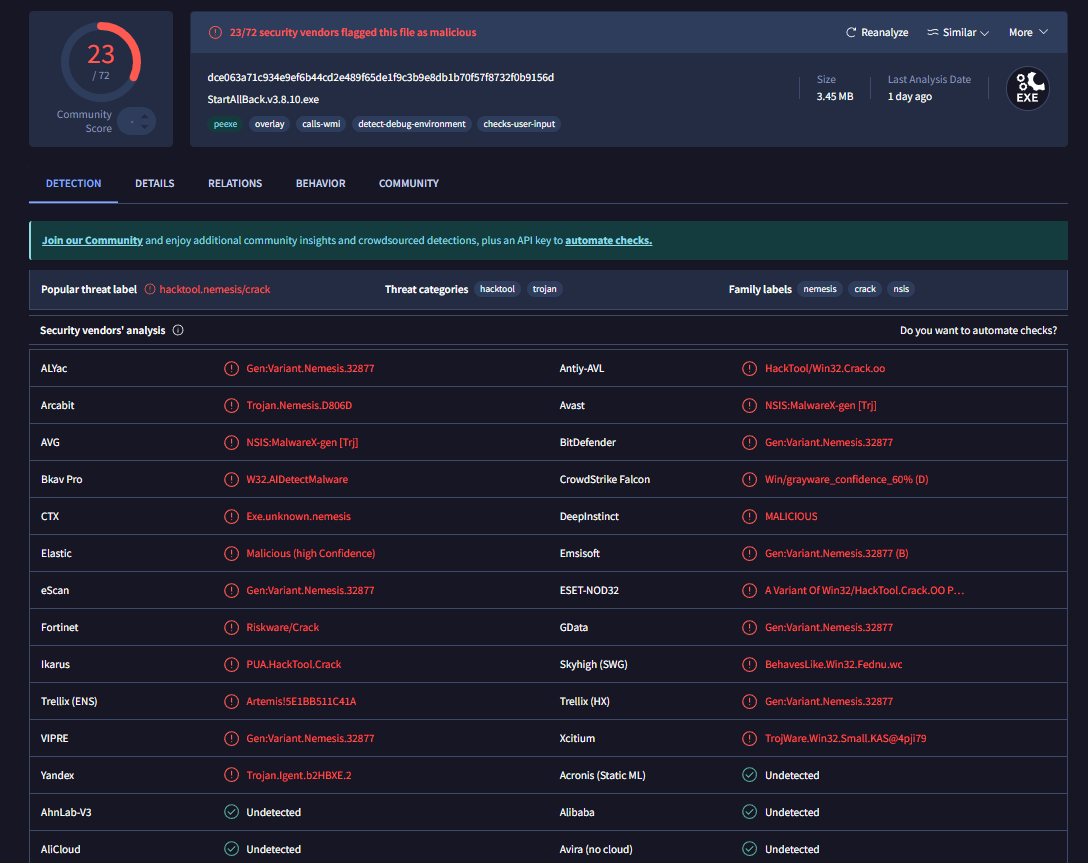The height and width of the screenshot is (863, 1088).
Task: Click the peexe tag
Action: point(226,124)
